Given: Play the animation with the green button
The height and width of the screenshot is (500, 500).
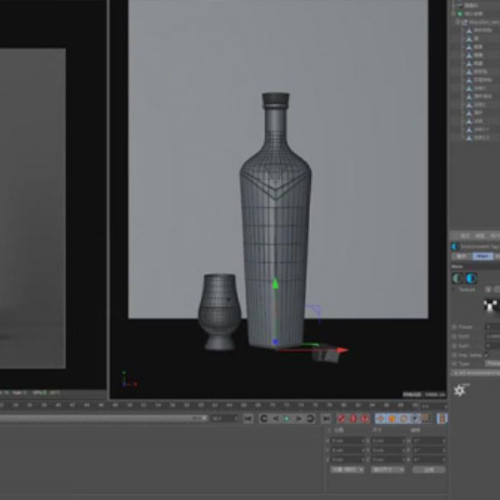Looking at the screenshot, I should [x=287, y=418].
